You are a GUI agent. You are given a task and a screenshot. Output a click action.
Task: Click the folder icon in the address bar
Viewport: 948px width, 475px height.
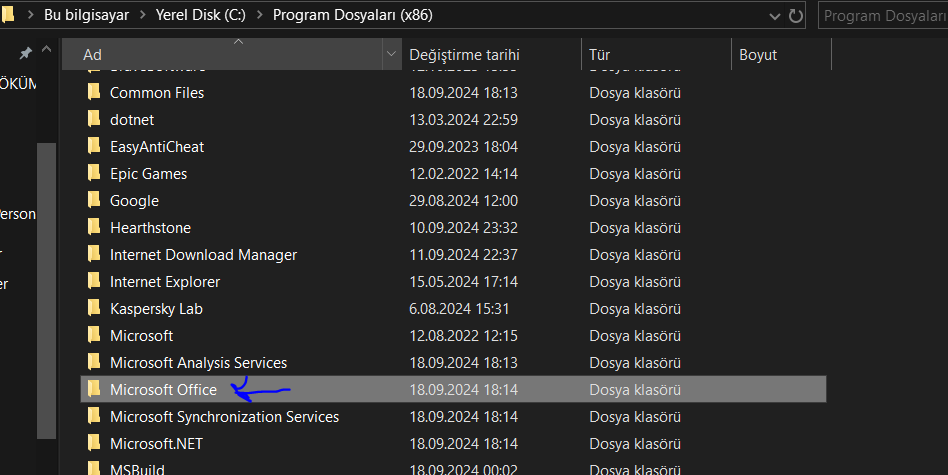click(10, 16)
